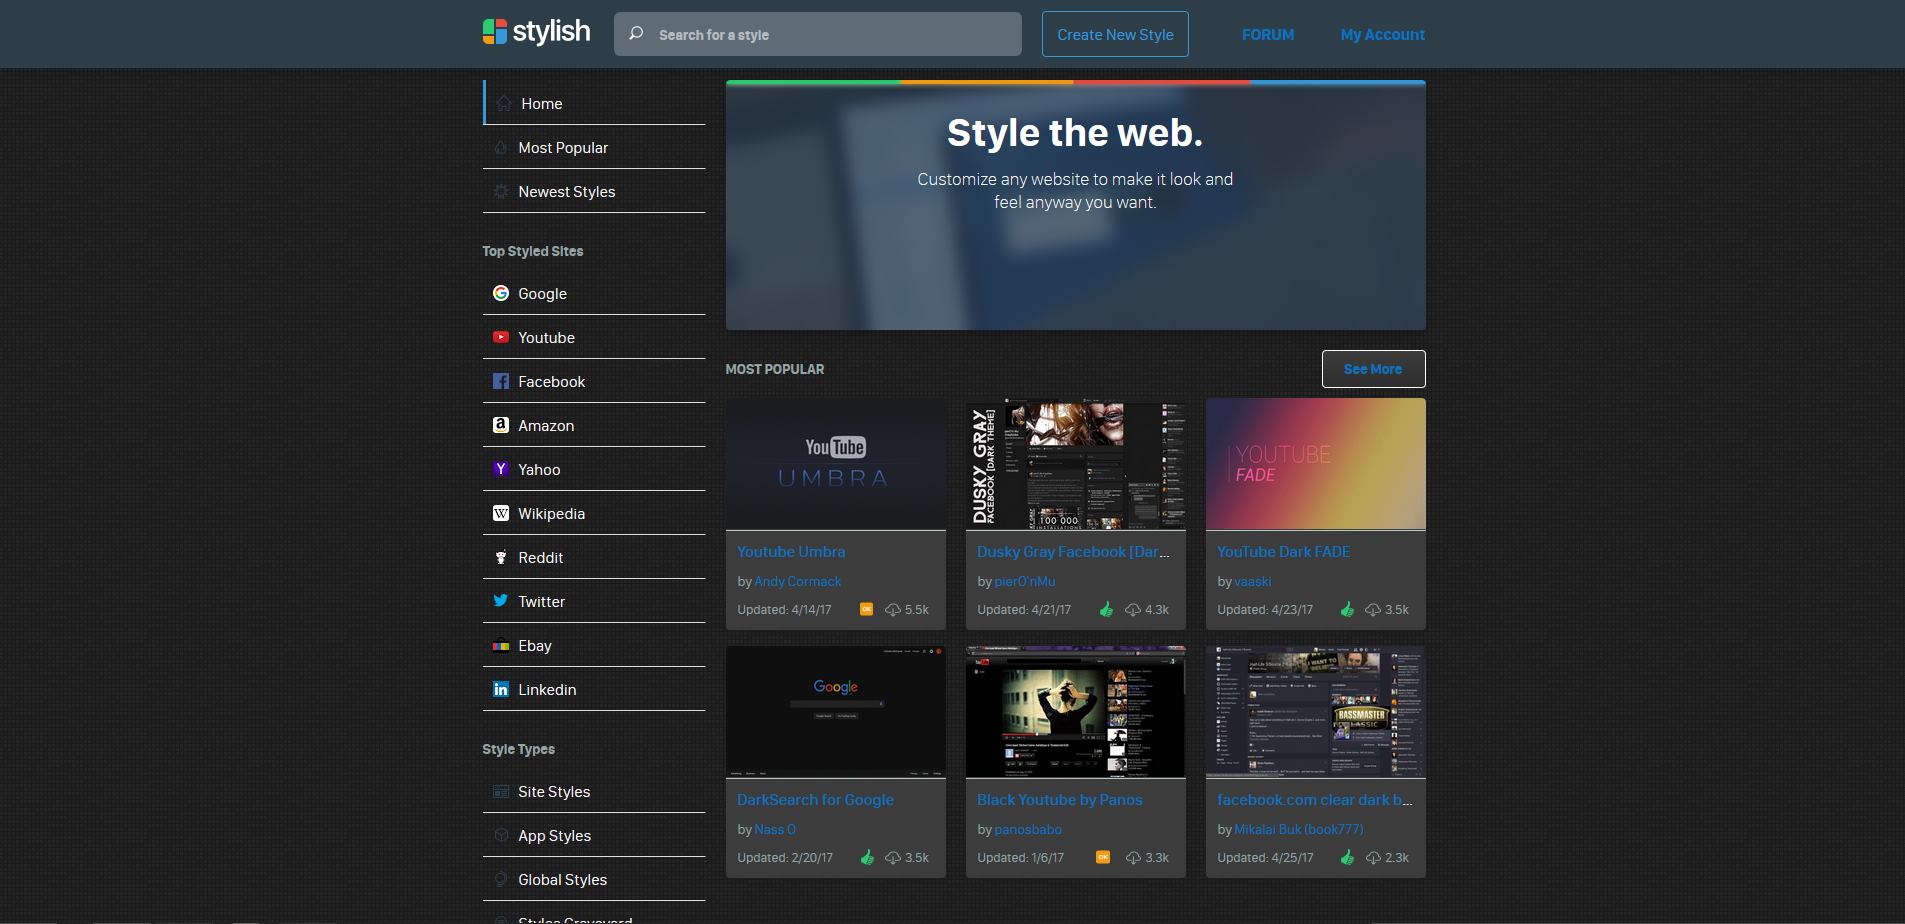Click the Most Popular flame icon
The width and height of the screenshot is (1905, 924).
point(501,147)
